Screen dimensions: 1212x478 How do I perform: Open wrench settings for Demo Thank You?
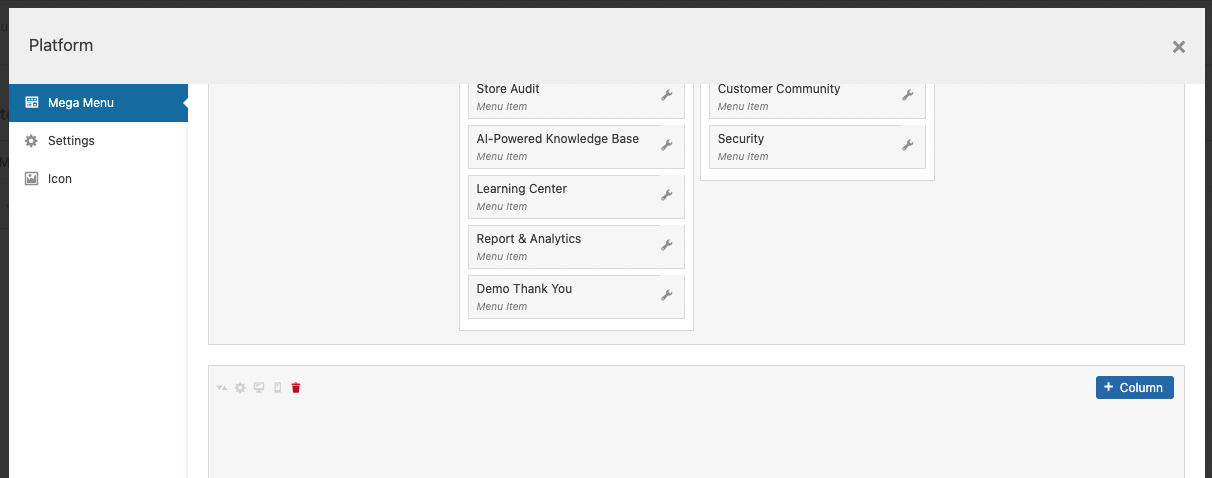coord(667,295)
